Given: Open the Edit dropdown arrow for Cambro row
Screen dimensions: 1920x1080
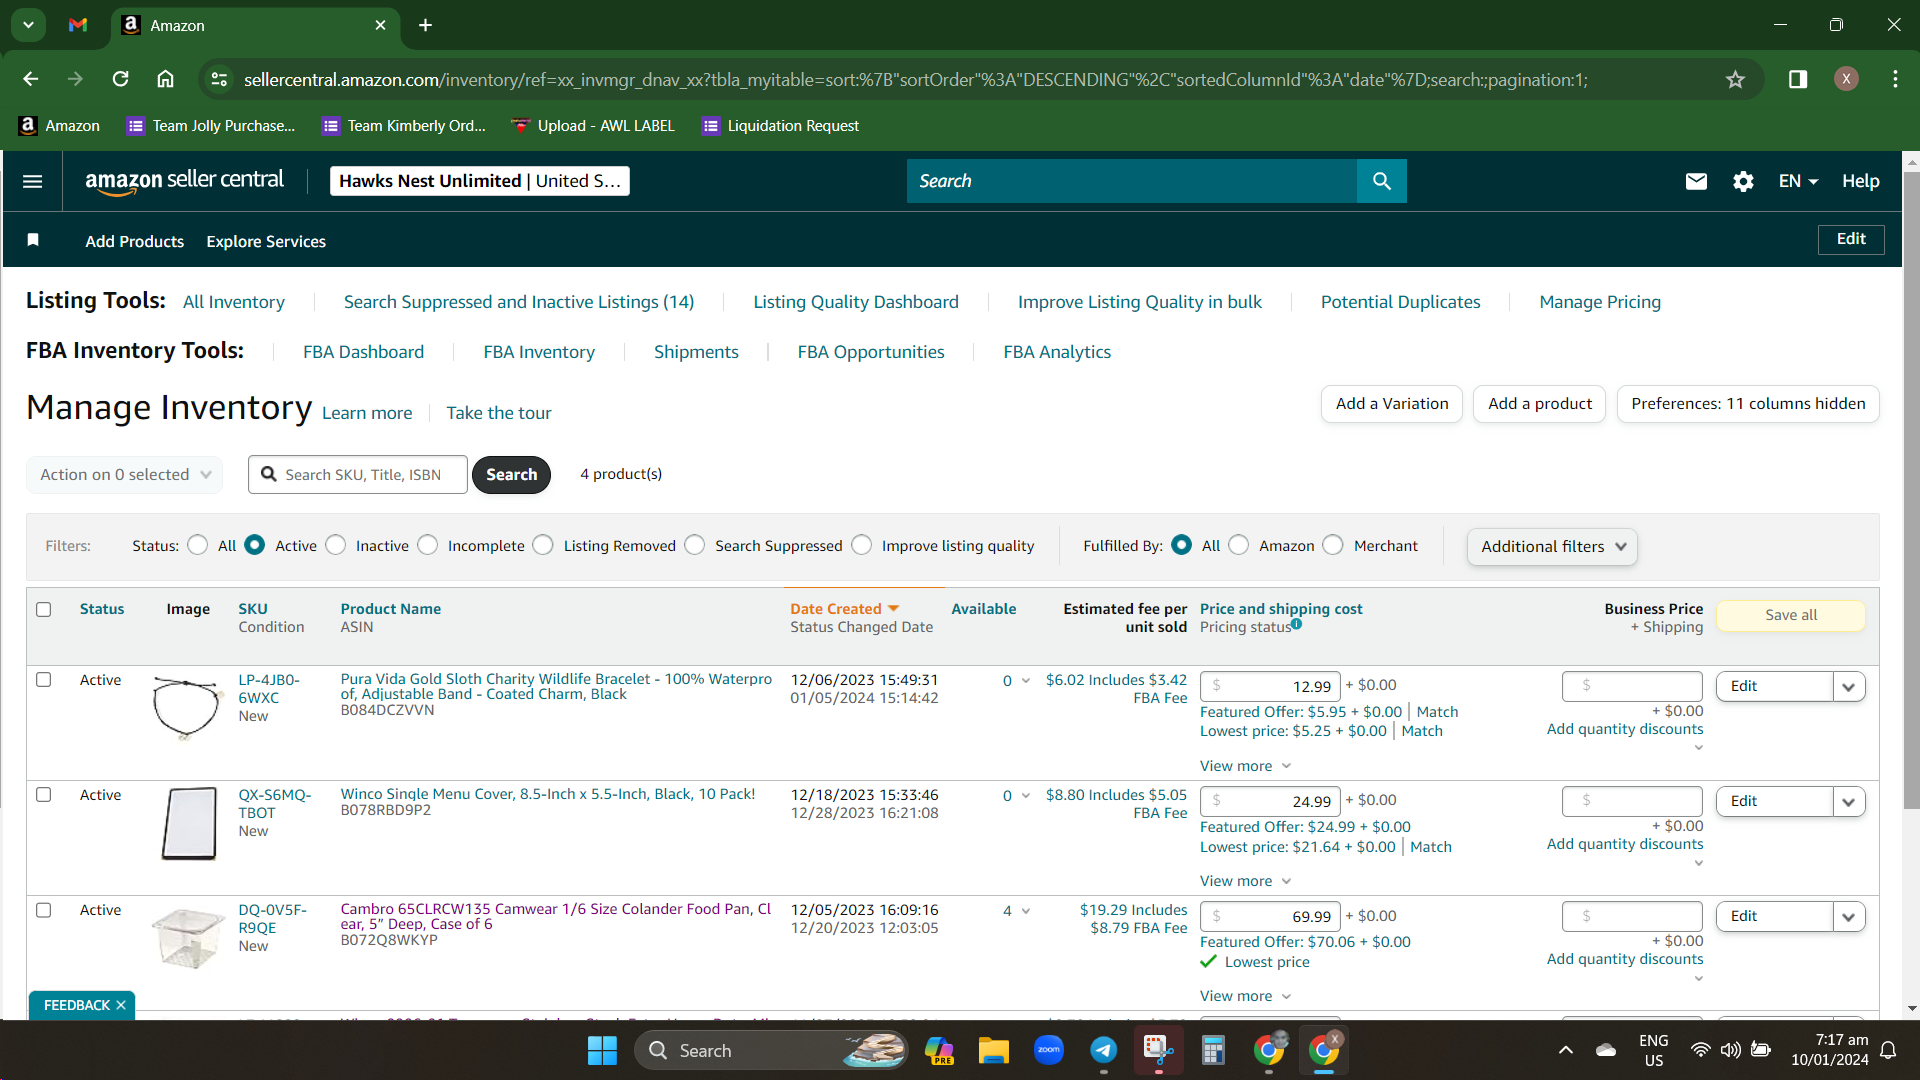Looking at the screenshot, I should coord(1849,917).
